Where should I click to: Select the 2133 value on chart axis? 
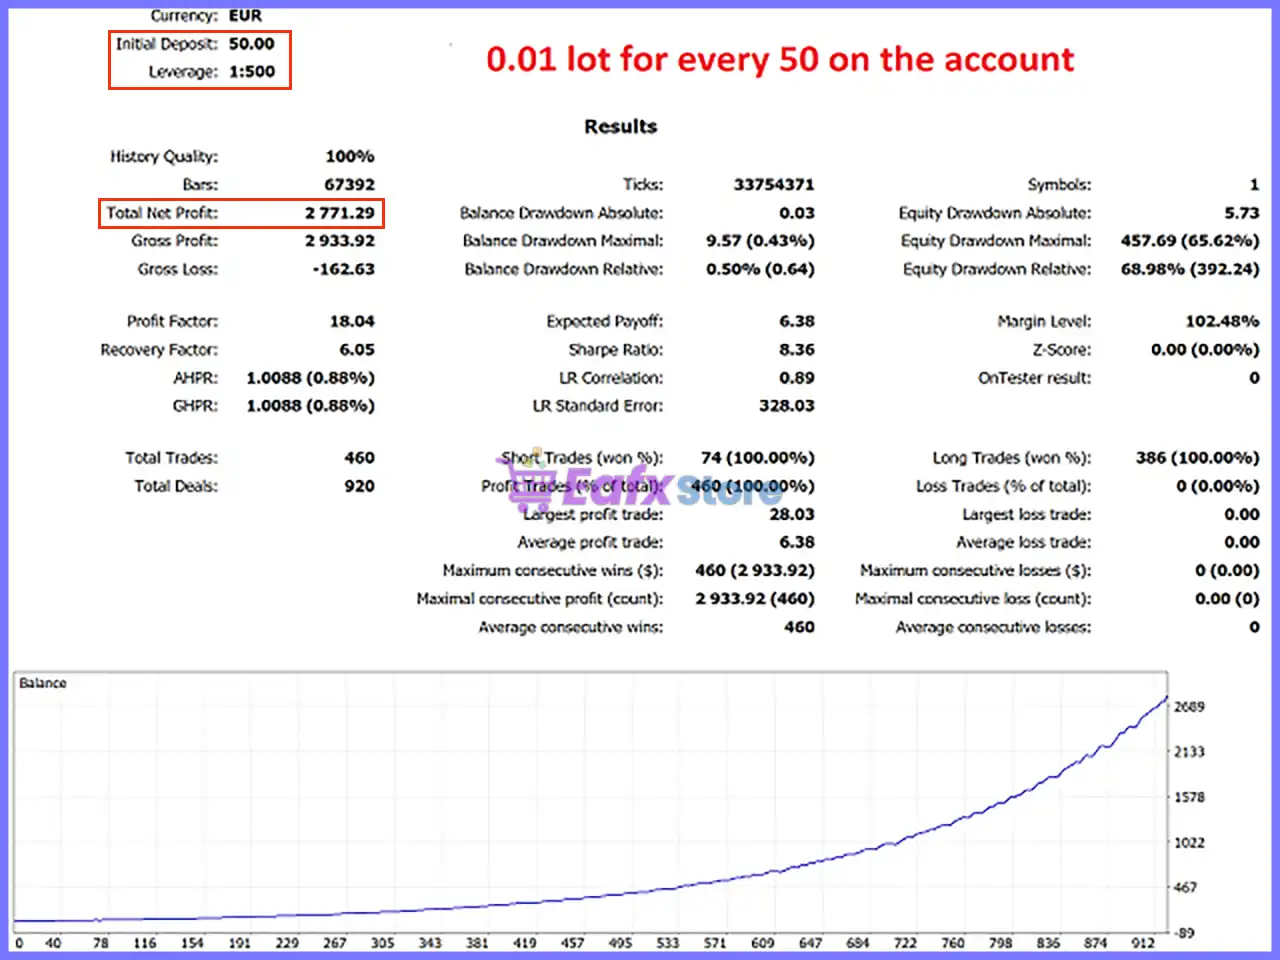(x=1189, y=752)
